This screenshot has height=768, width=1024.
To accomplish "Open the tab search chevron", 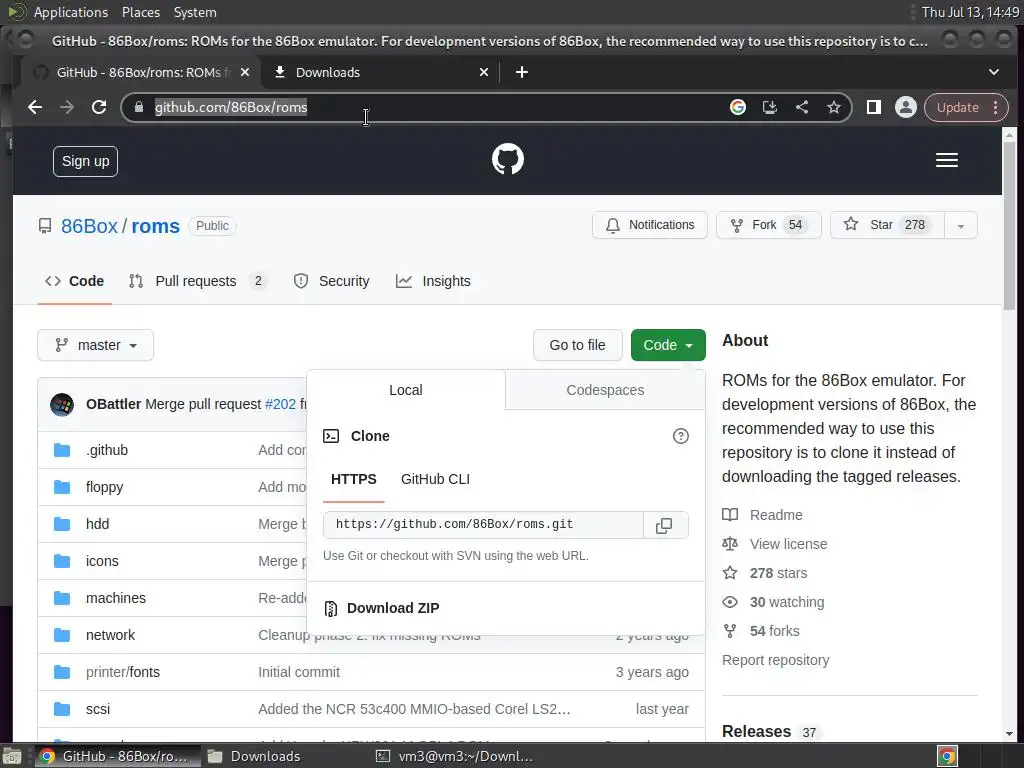I will click(994, 72).
